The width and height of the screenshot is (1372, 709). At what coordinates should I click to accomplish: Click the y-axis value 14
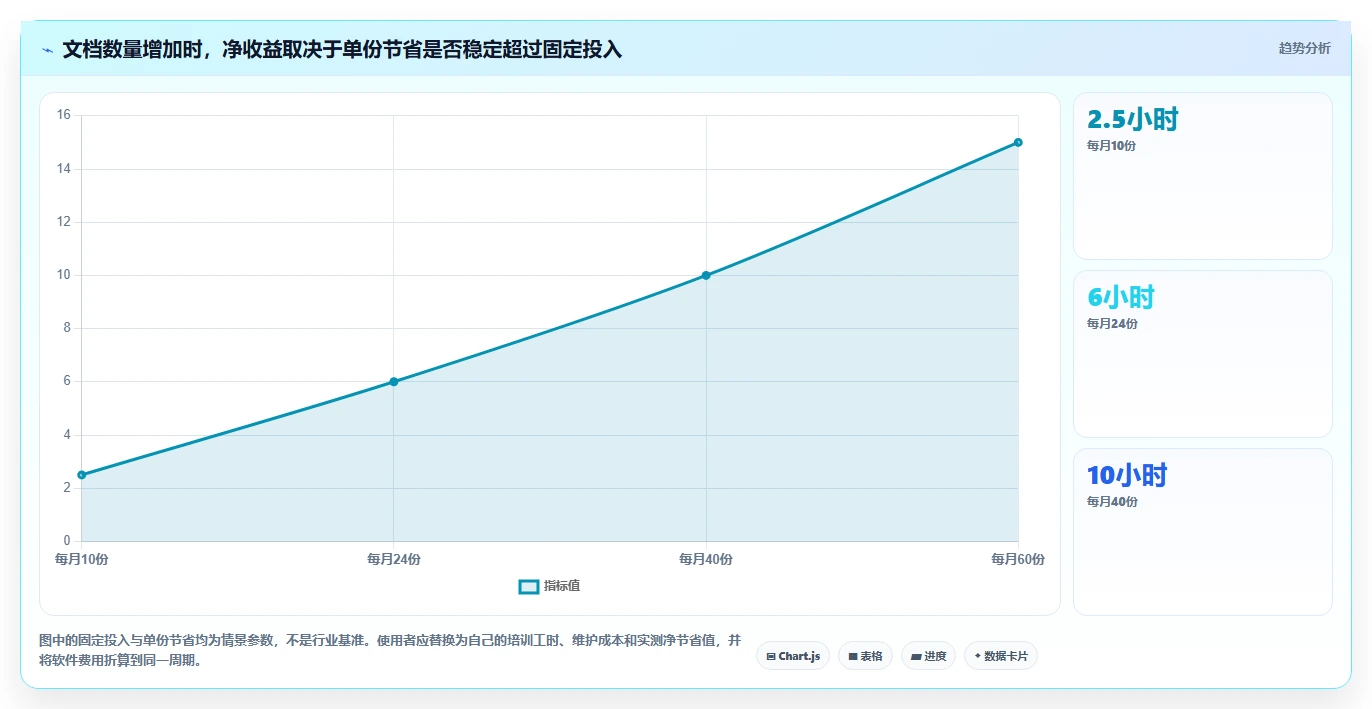[64, 168]
